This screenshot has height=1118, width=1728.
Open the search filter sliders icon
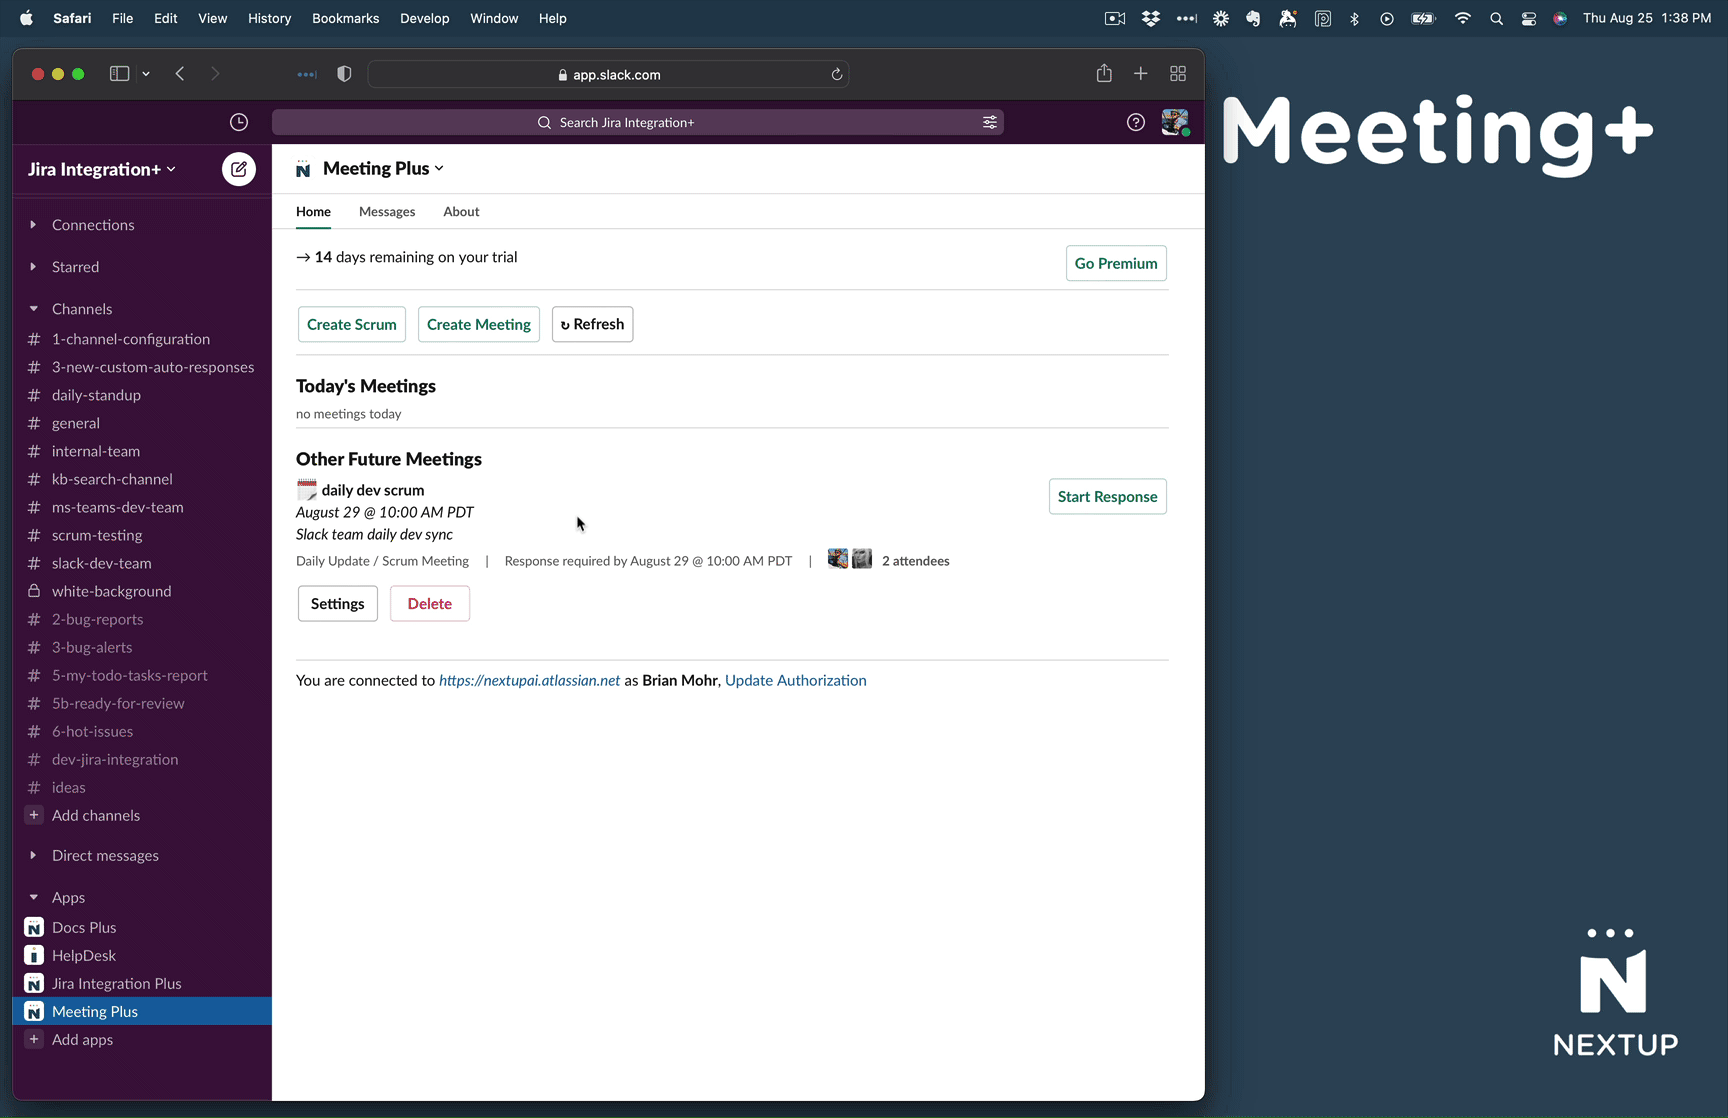pyautogui.click(x=990, y=122)
